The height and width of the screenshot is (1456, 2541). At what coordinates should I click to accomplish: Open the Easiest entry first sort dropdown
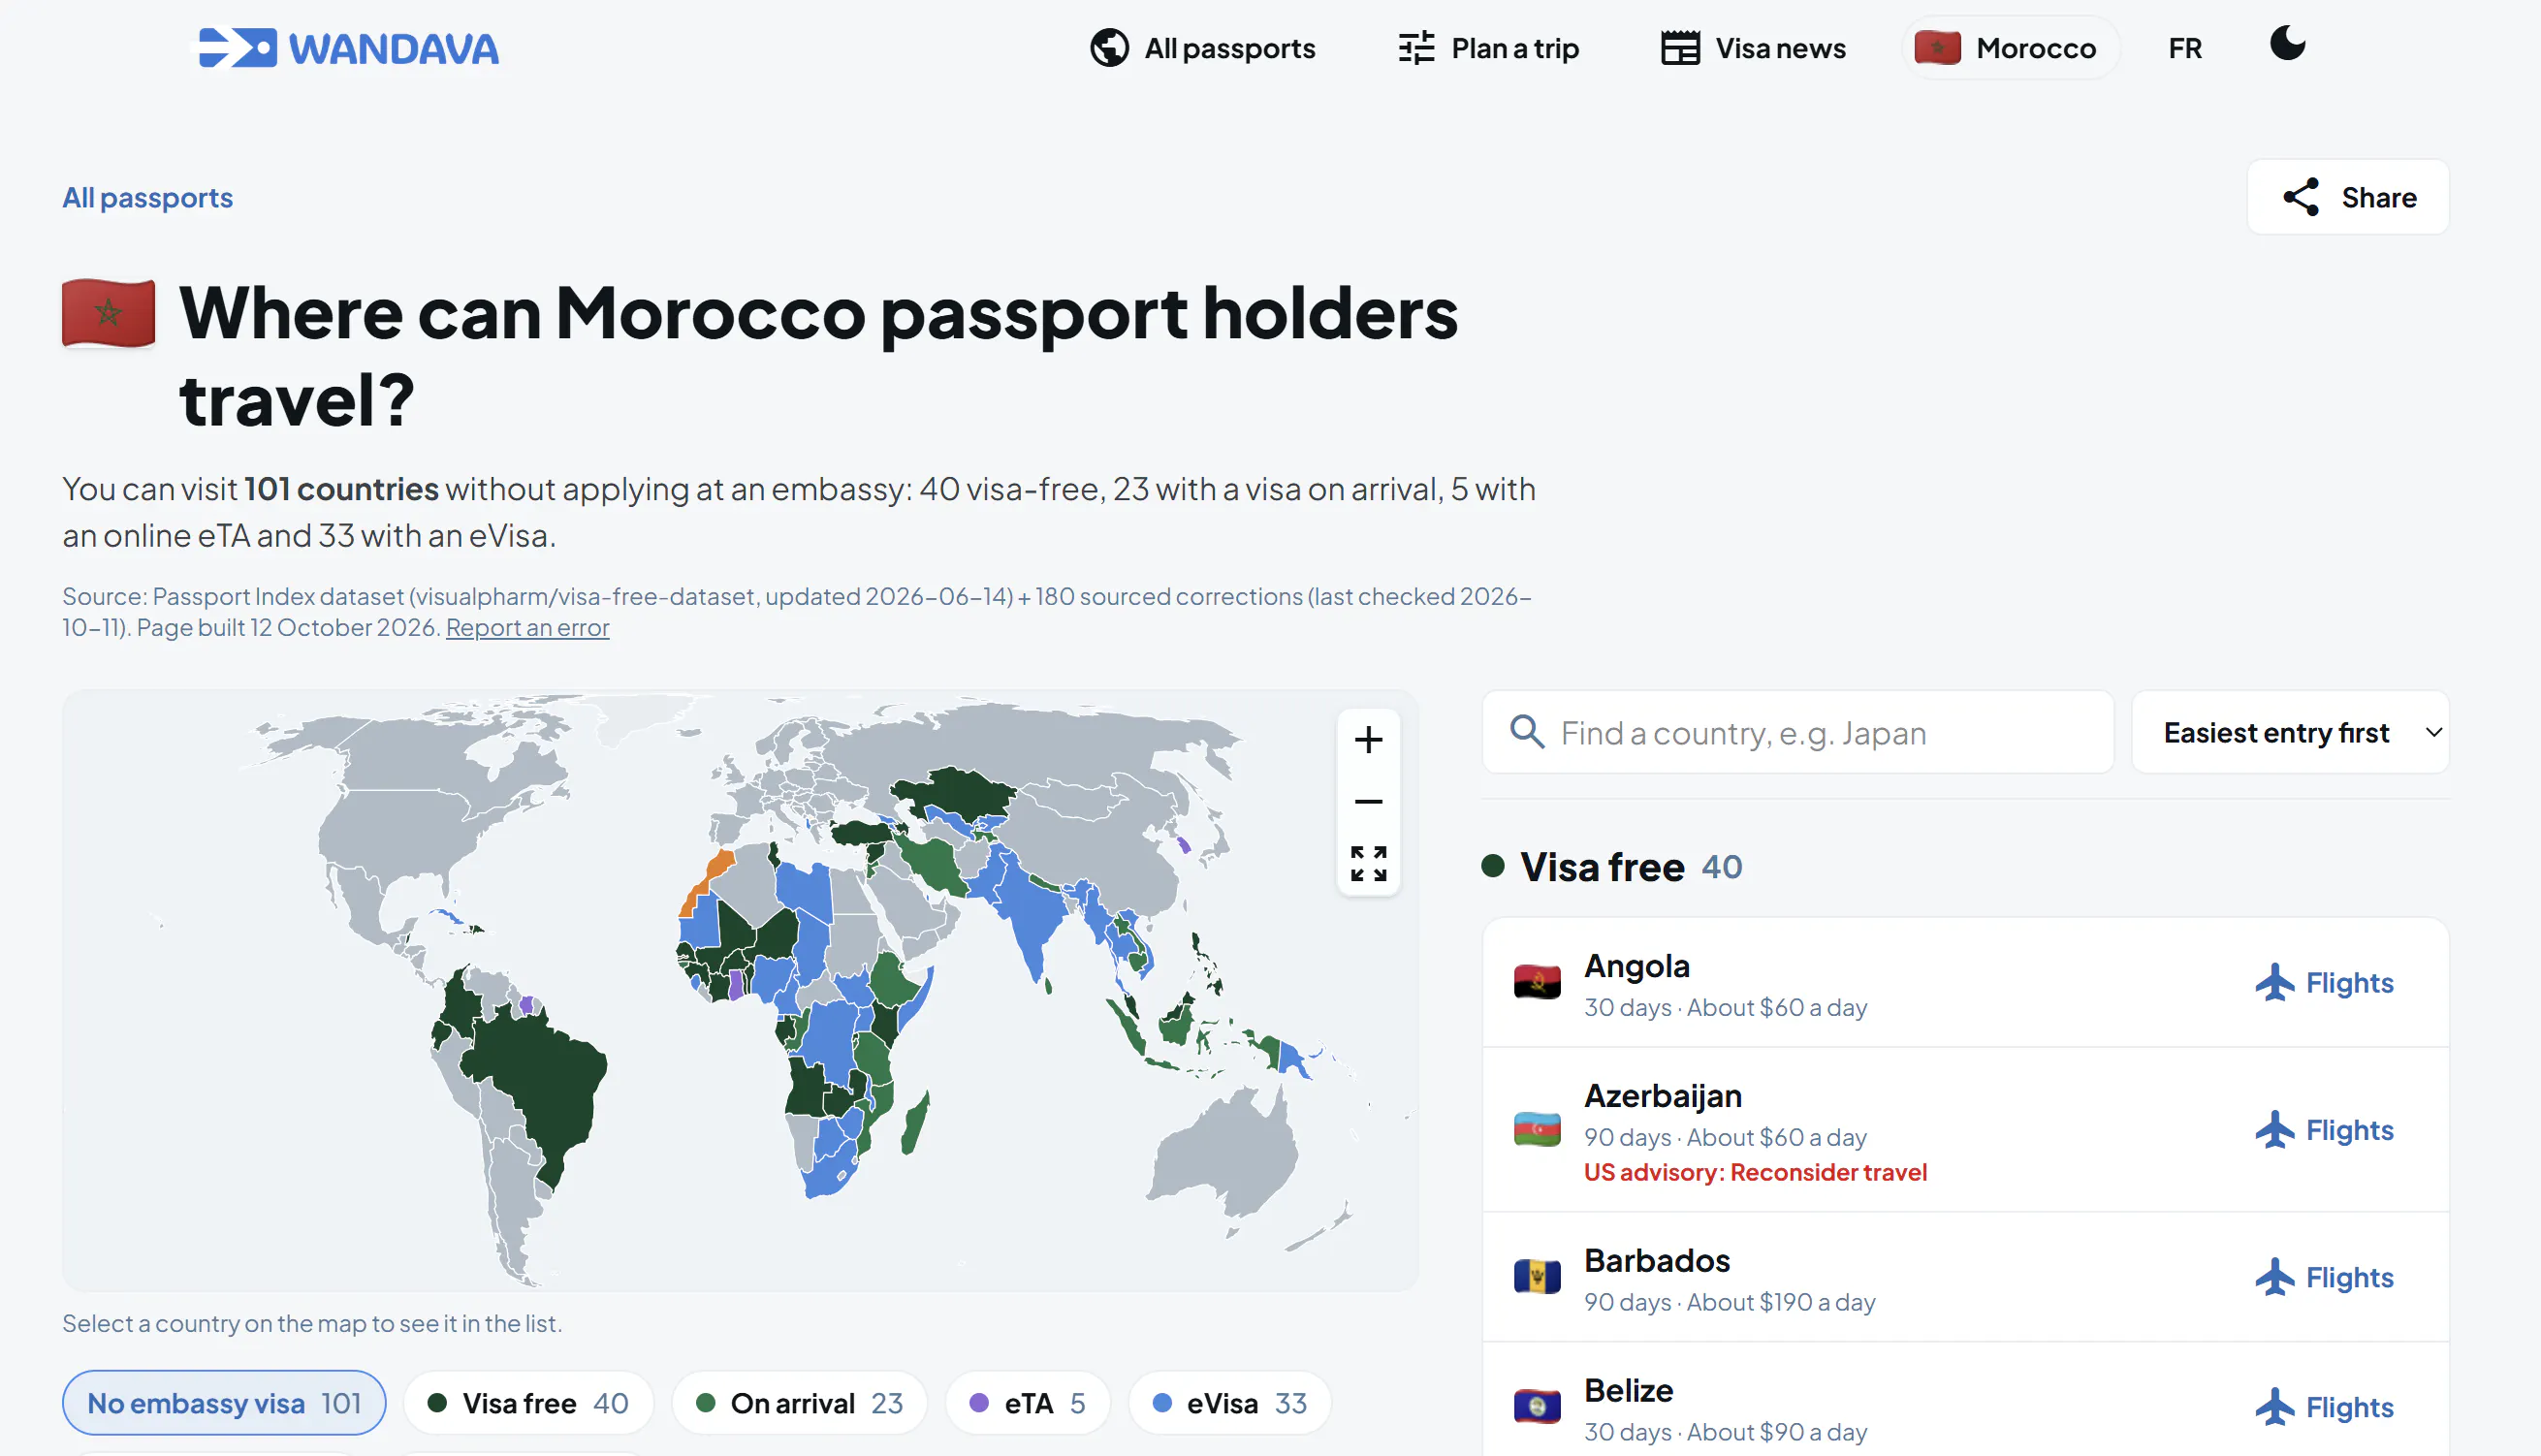(2290, 732)
